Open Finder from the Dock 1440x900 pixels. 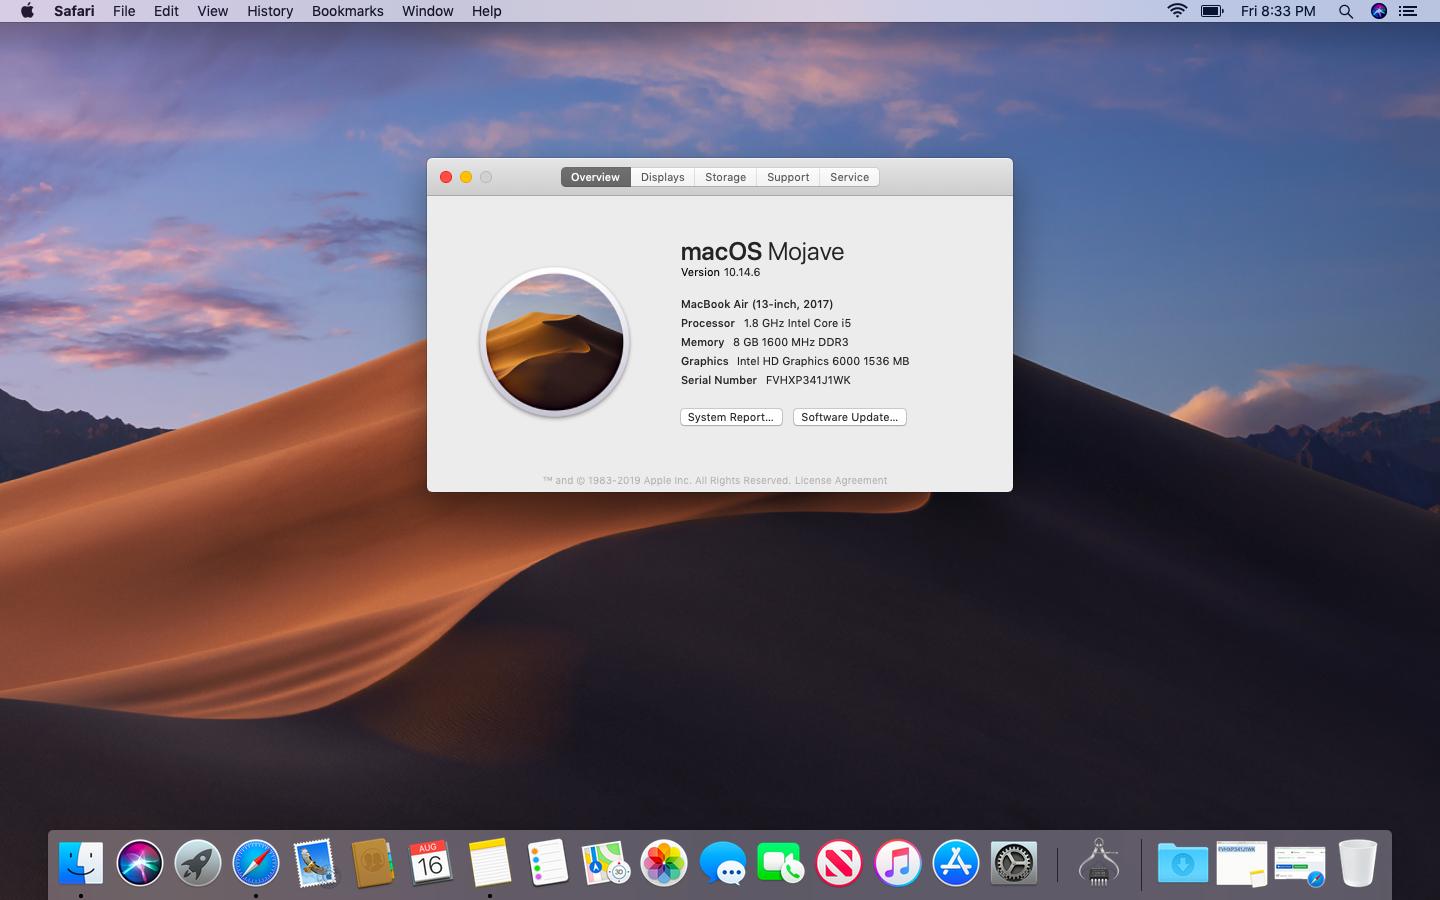[81, 862]
